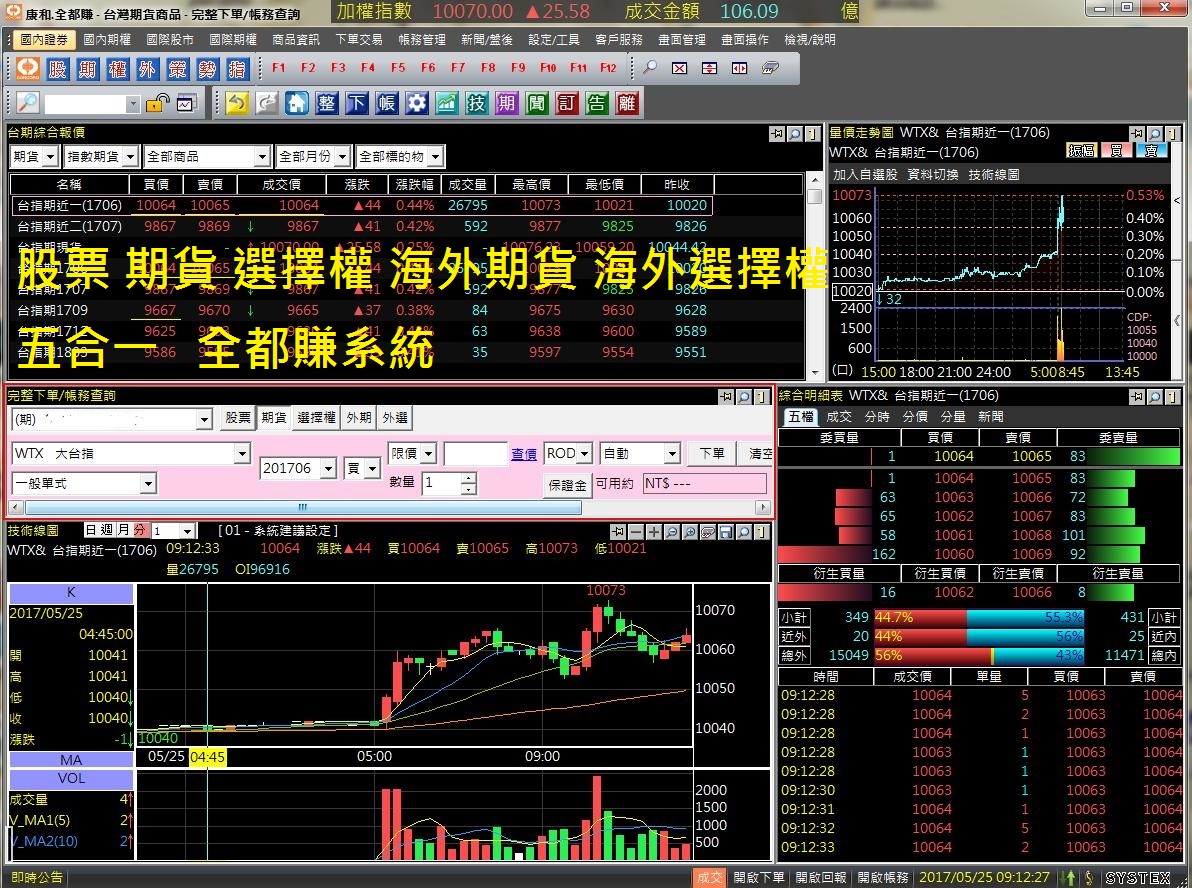Toggle the 股票 order type button
Image resolution: width=1192 pixels, height=888 pixels.
coord(238,417)
